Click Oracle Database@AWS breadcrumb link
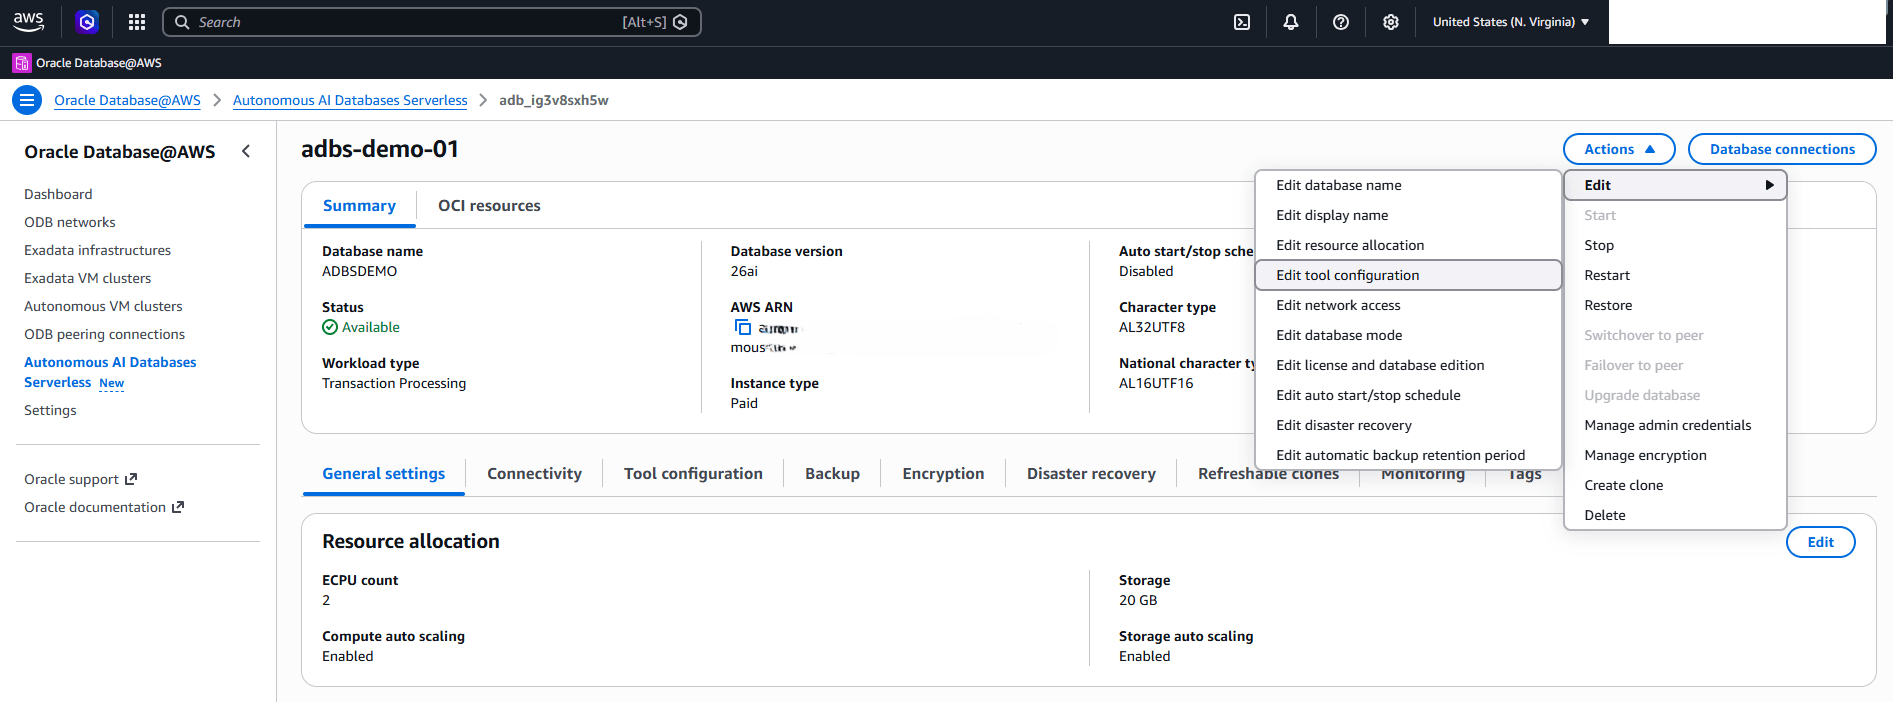Viewport: 1893px width, 702px height. point(127,100)
